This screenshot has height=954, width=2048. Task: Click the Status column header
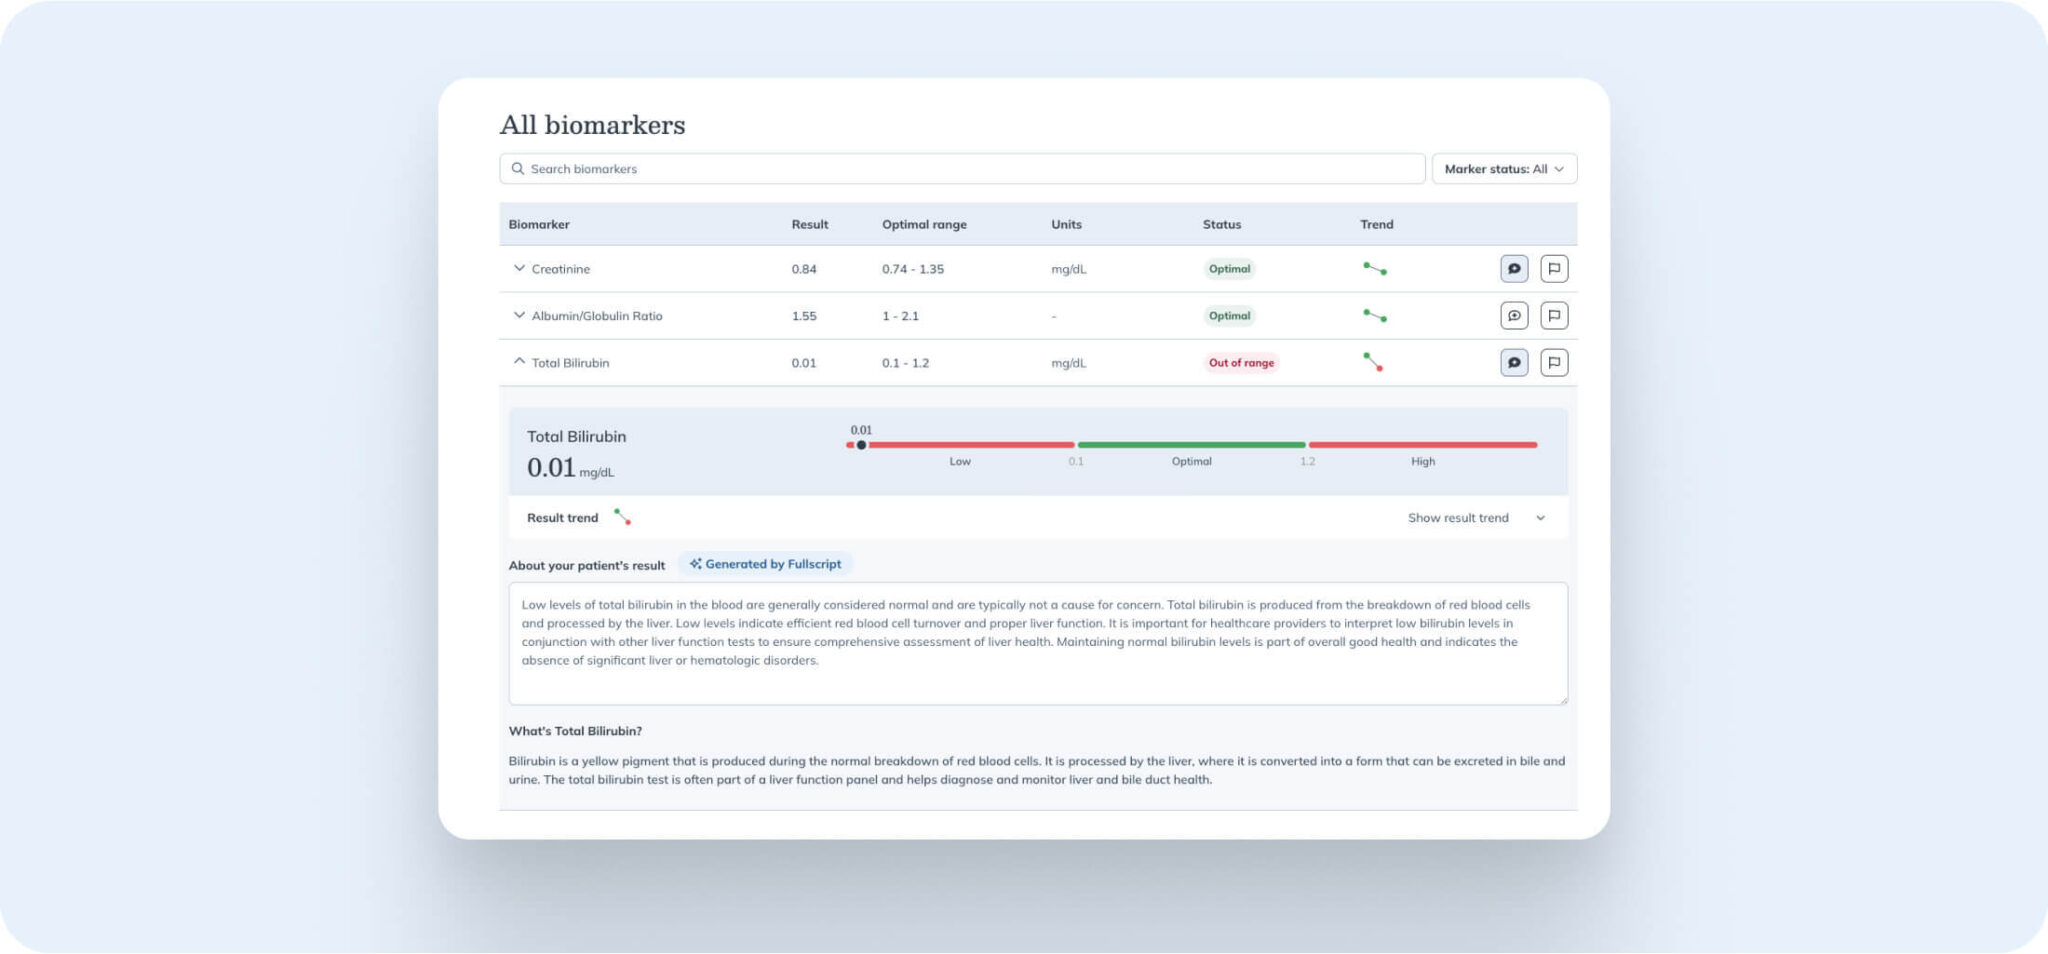[x=1221, y=224]
